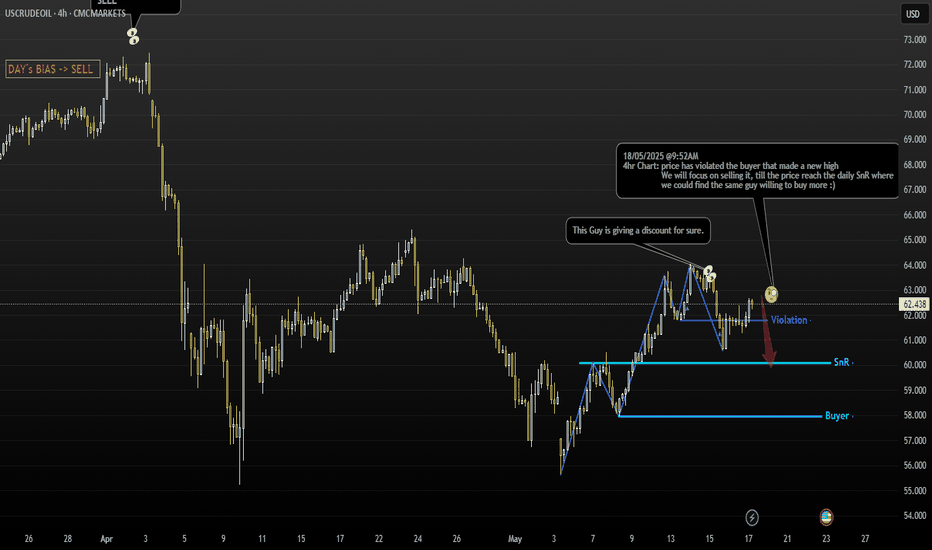
Task: Click the 68.000 price axis label
Action: (x=915, y=165)
